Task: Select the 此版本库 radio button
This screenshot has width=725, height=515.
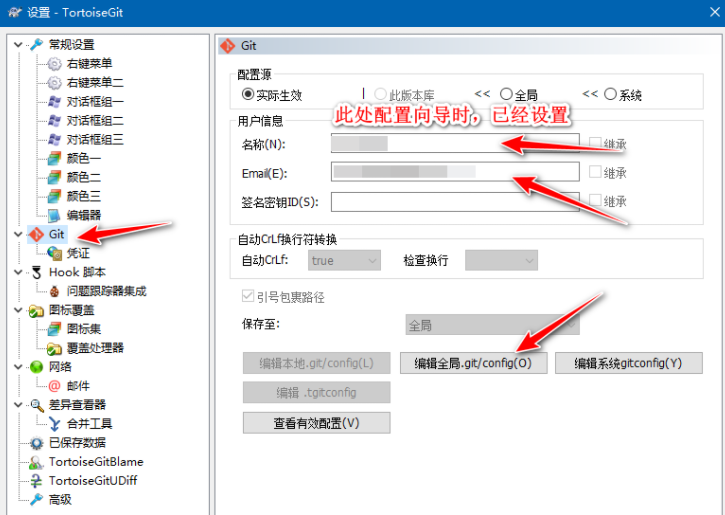Action: (x=380, y=94)
